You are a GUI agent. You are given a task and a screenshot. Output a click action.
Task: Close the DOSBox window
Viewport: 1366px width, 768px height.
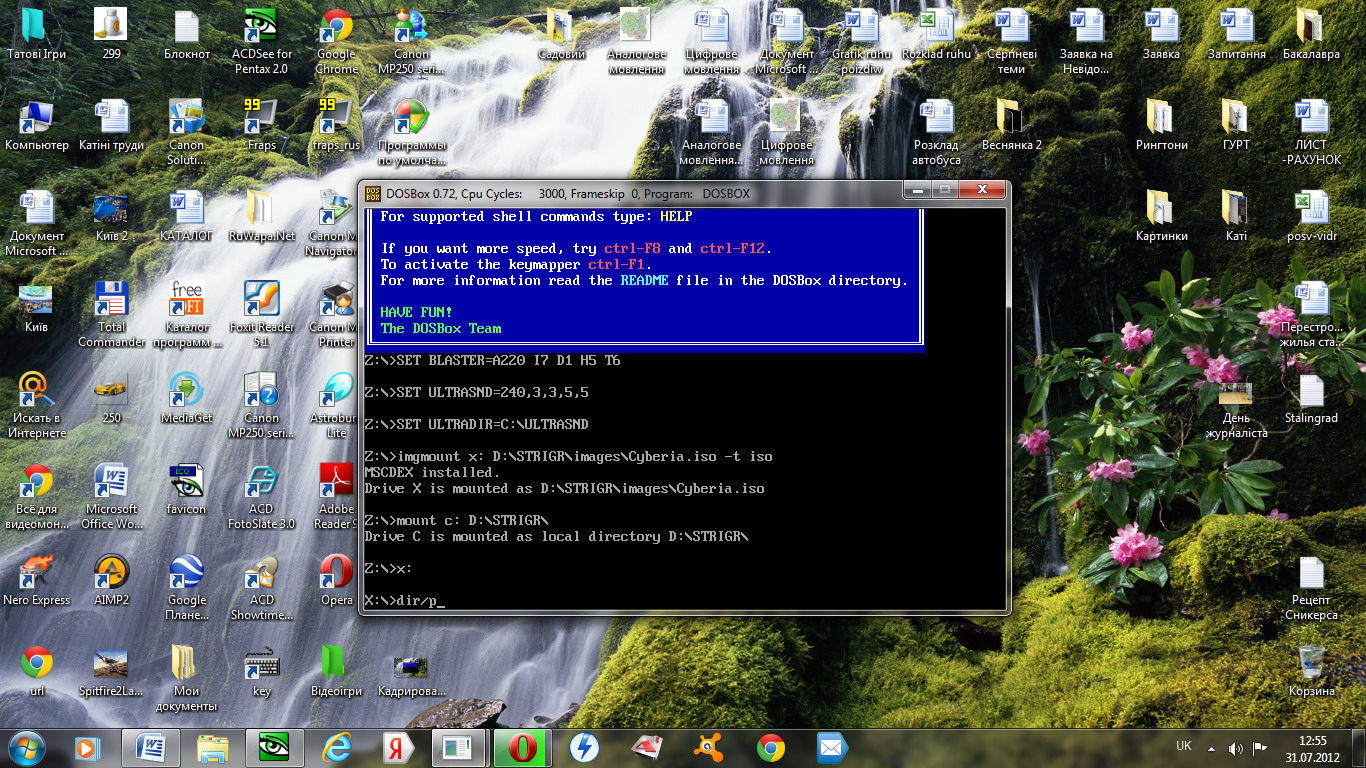[982, 189]
